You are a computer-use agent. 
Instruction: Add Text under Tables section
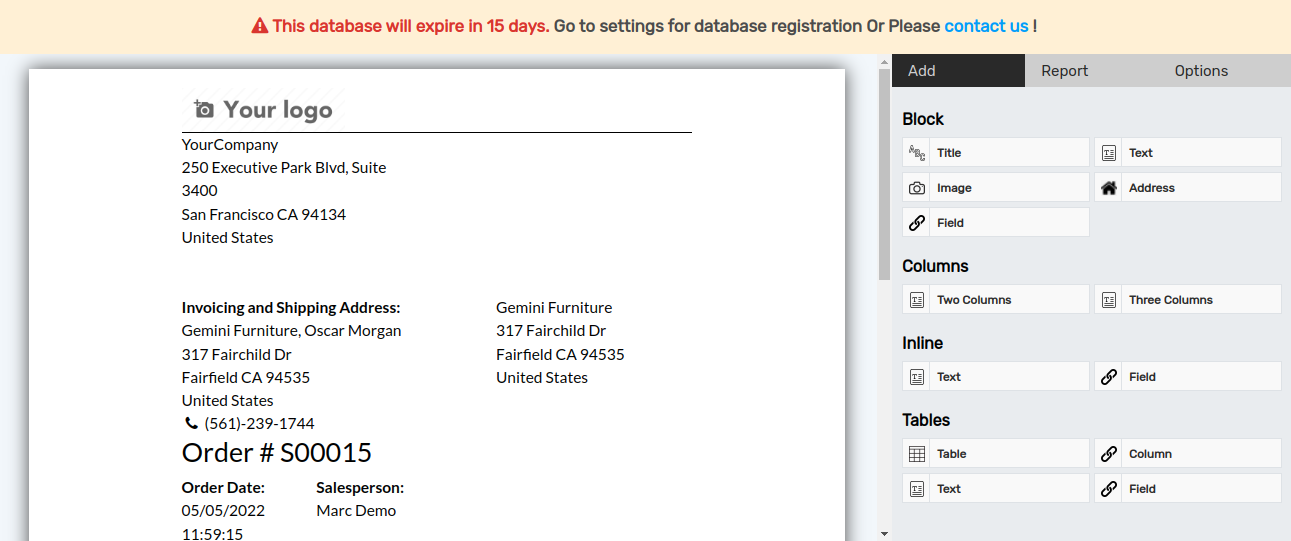click(996, 489)
